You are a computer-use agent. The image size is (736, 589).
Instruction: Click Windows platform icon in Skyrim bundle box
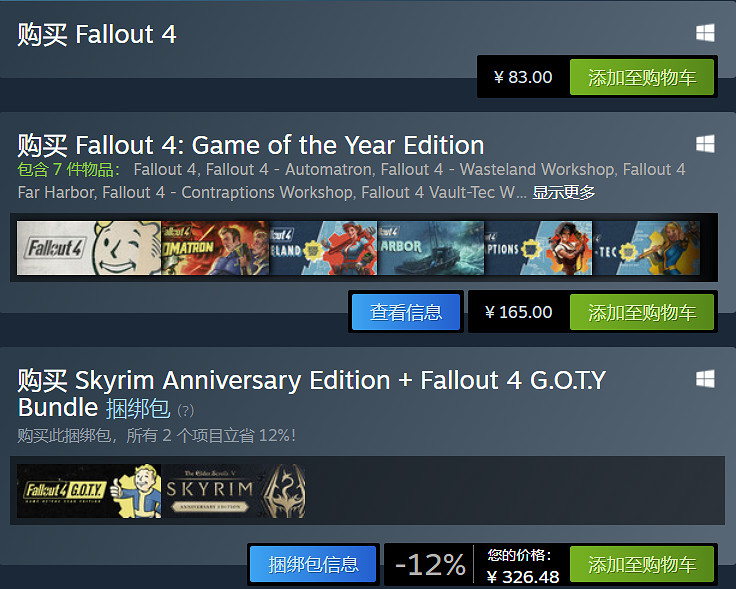click(x=705, y=378)
